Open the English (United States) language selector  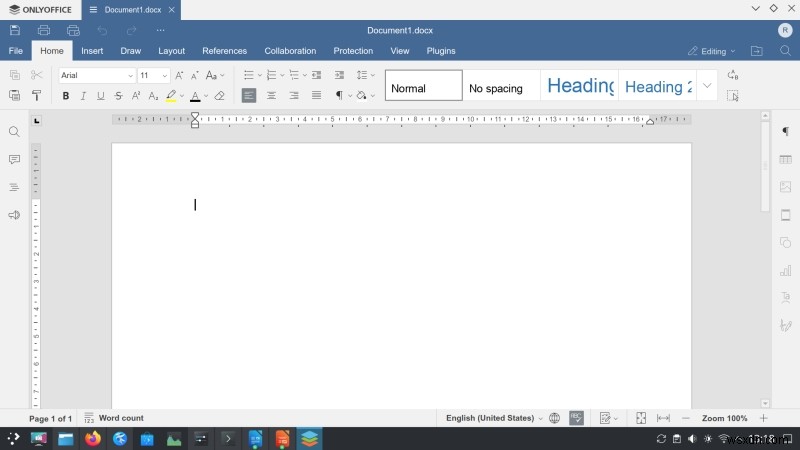pos(494,418)
